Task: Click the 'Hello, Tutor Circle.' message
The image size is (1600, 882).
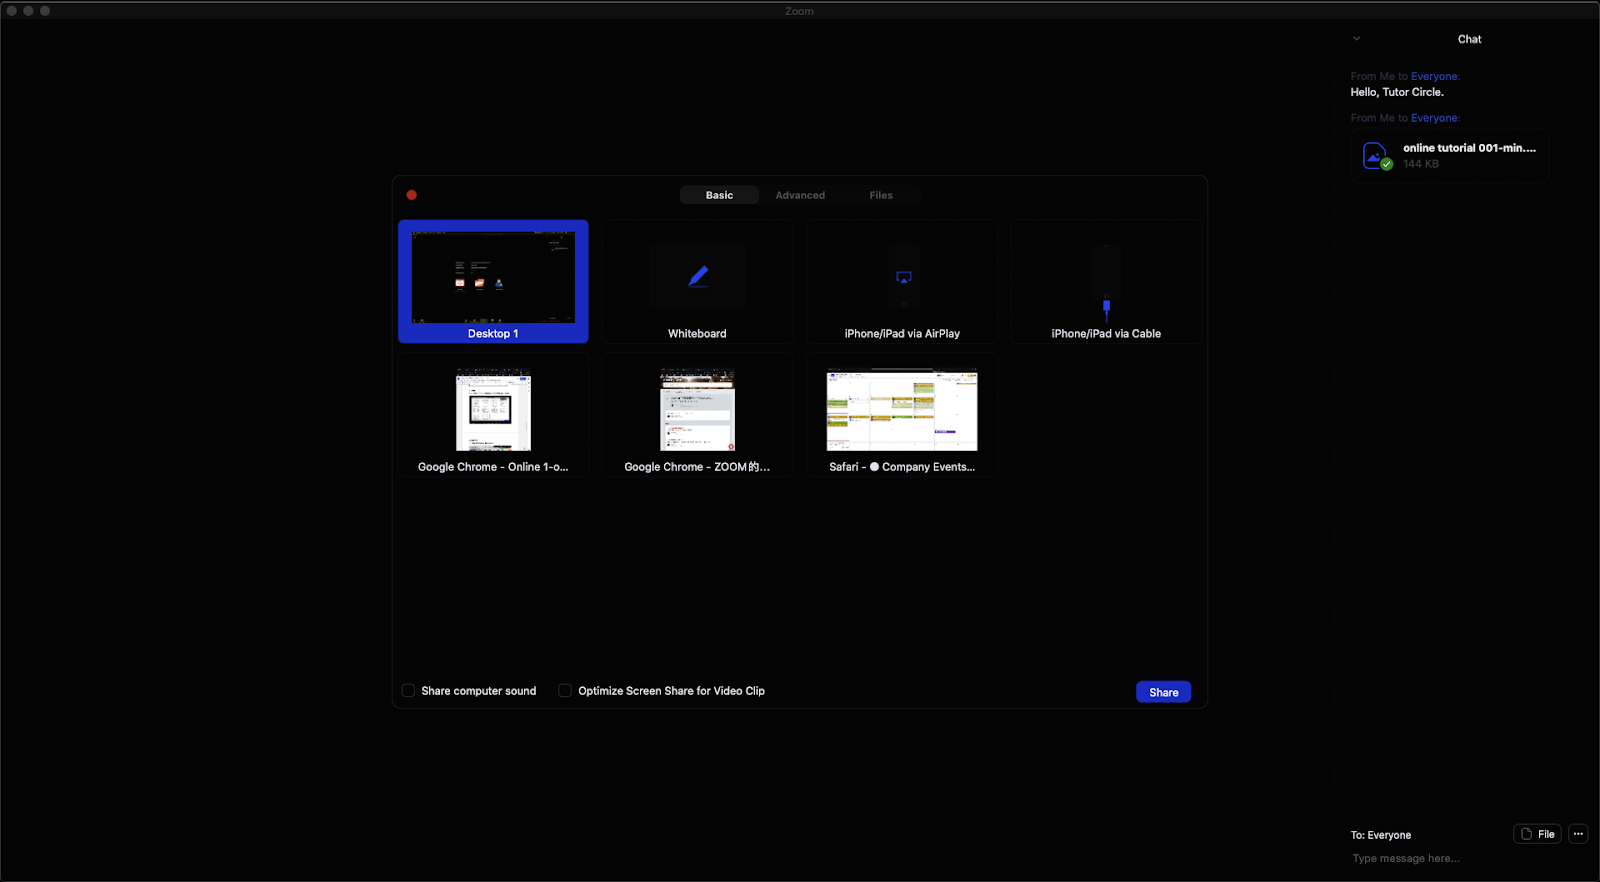Action: [1397, 92]
